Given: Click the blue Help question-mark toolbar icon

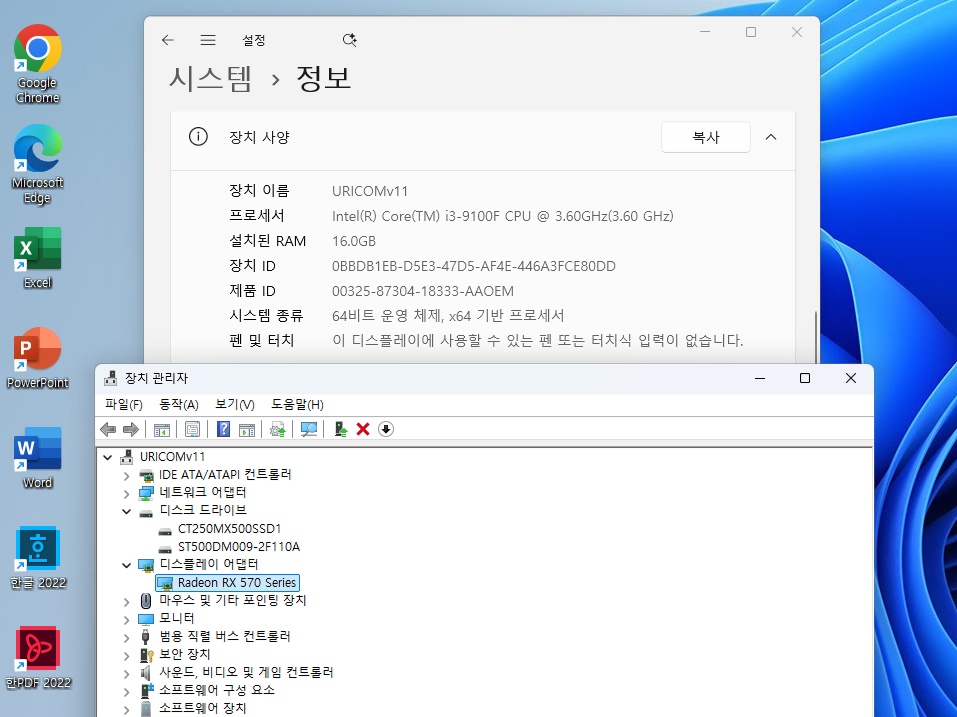Looking at the screenshot, I should tap(223, 430).
